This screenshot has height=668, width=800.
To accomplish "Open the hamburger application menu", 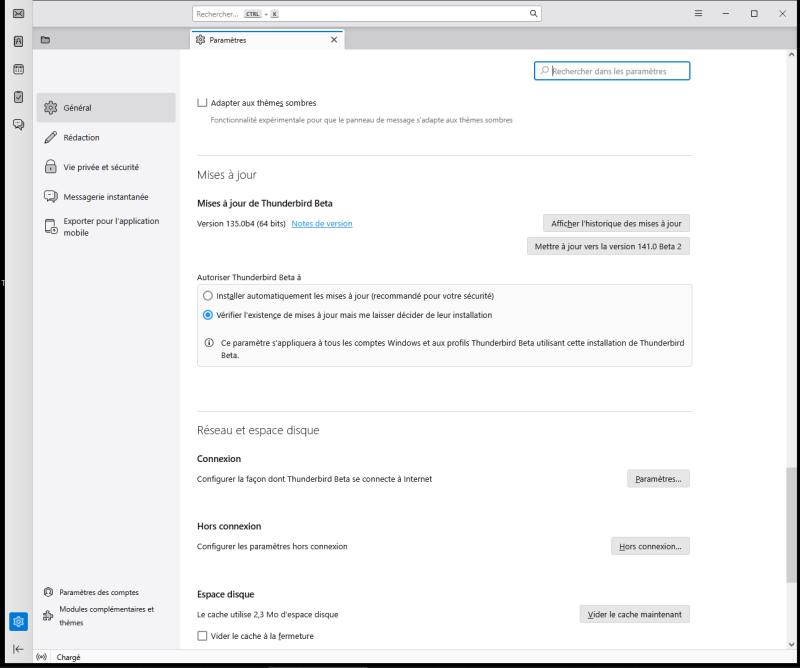I will click(698, 14).
